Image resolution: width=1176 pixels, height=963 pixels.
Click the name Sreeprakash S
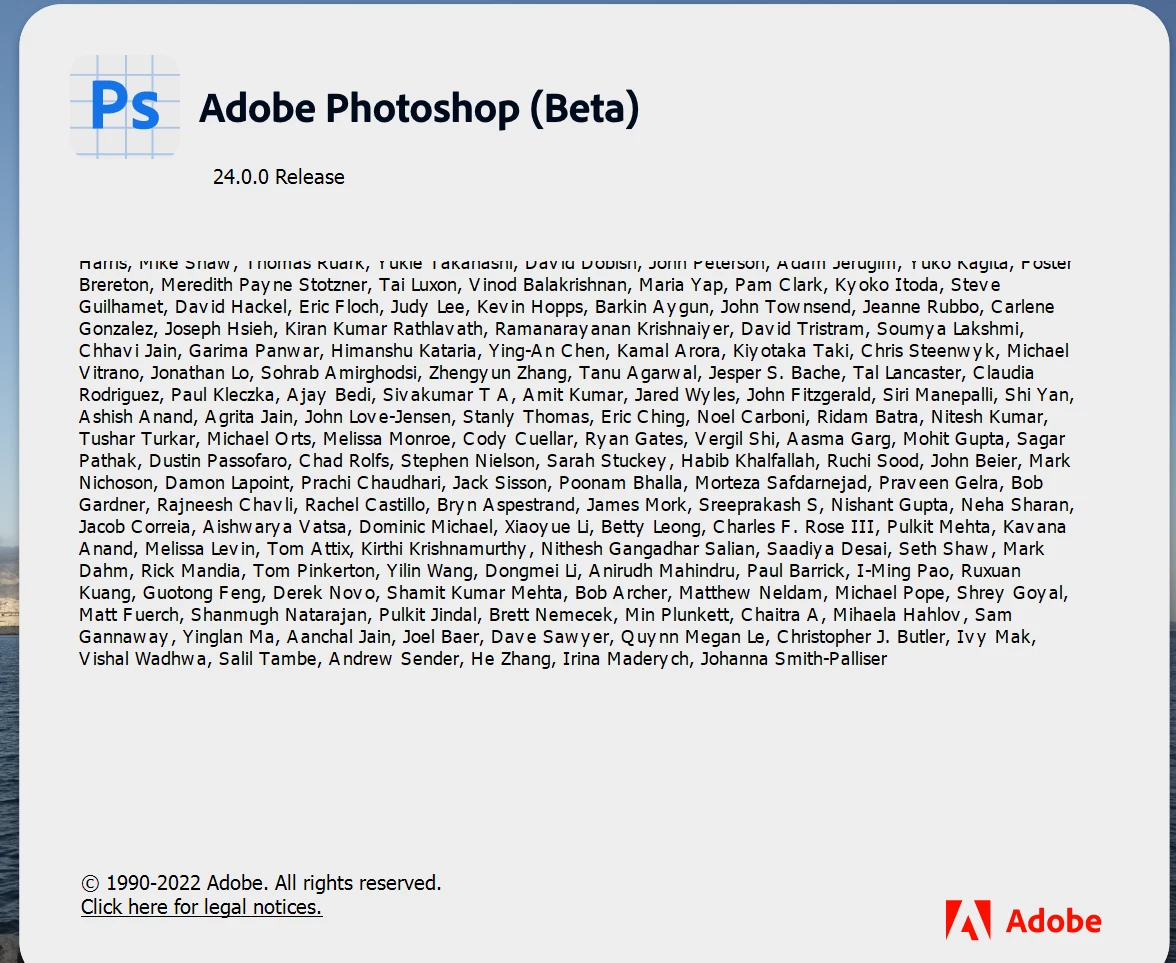click(758, 505)
